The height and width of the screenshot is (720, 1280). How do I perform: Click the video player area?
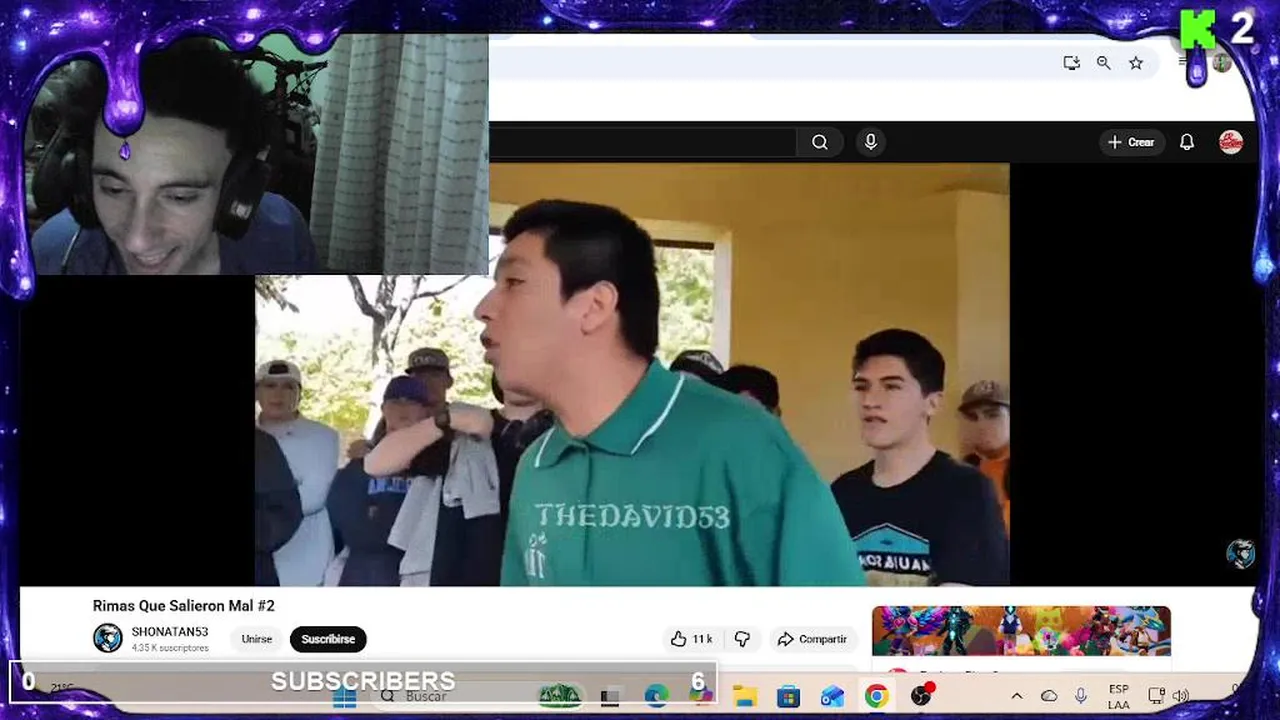point(632,375)
